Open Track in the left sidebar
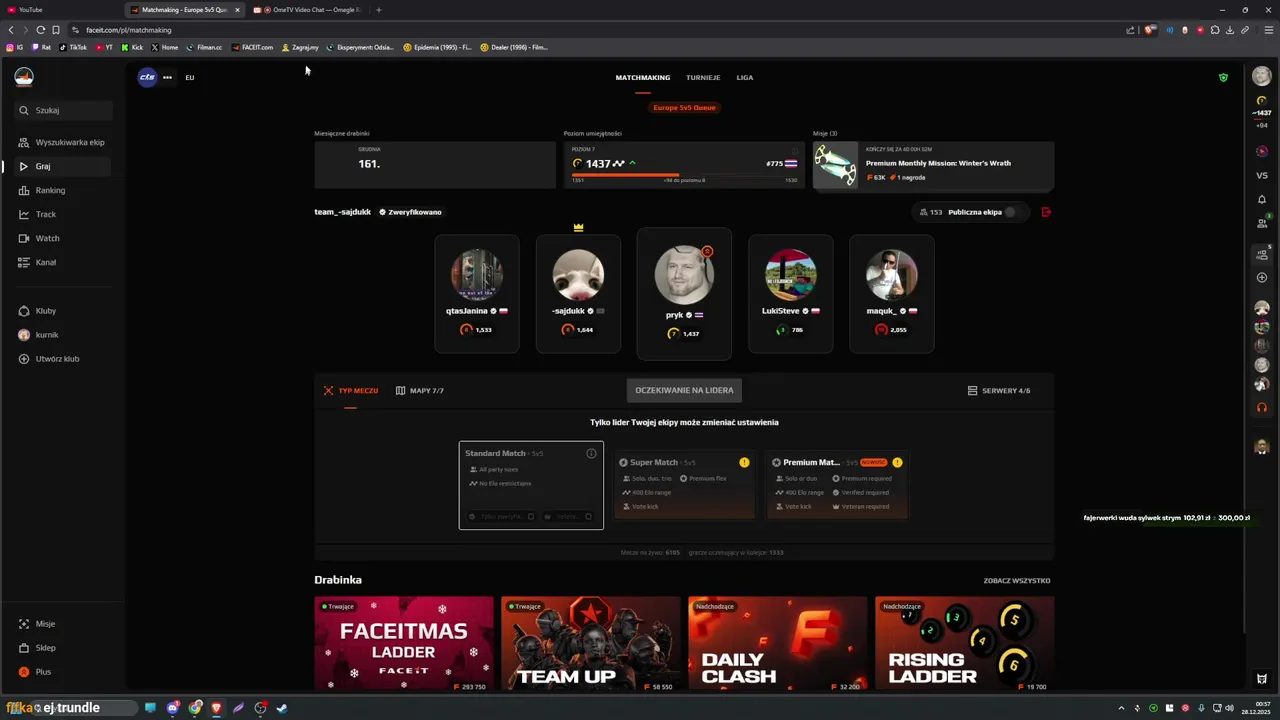This screenshot has width=1280, height=720. [x=62, y=214]
